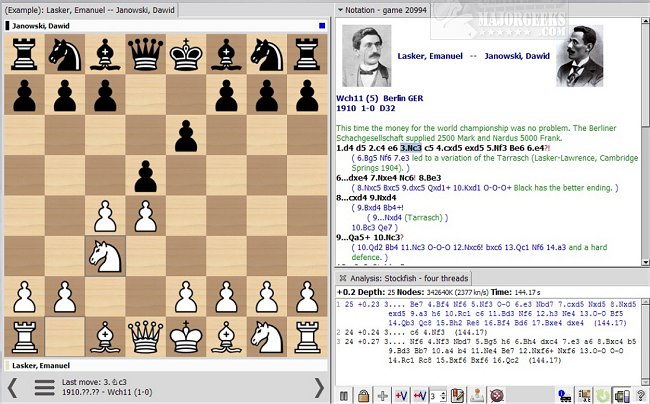Select the white pawn on c4
The height and width of the screenshot is (404, 650).
point(105,216)
